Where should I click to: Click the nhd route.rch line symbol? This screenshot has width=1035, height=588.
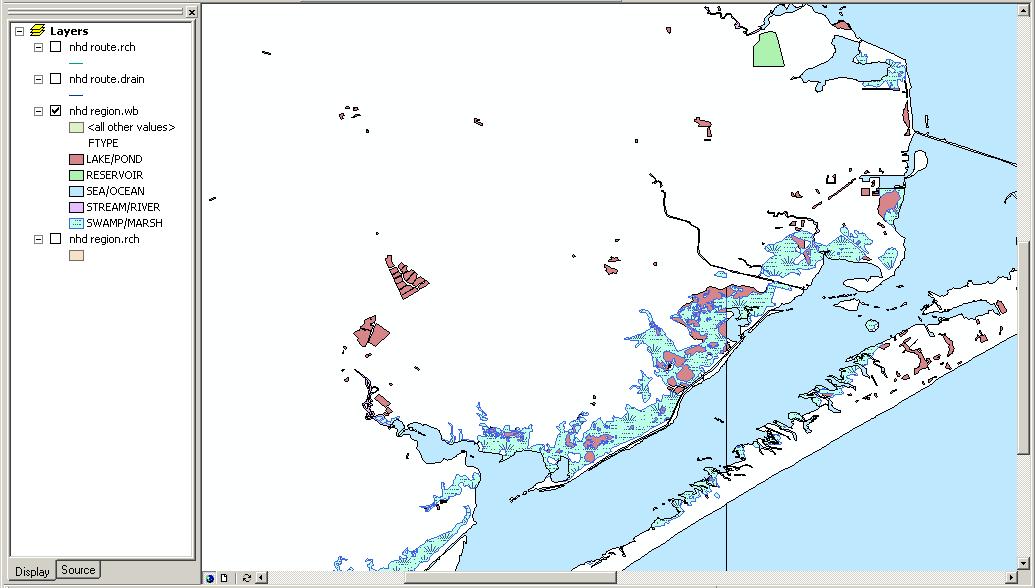pos(76,63)
